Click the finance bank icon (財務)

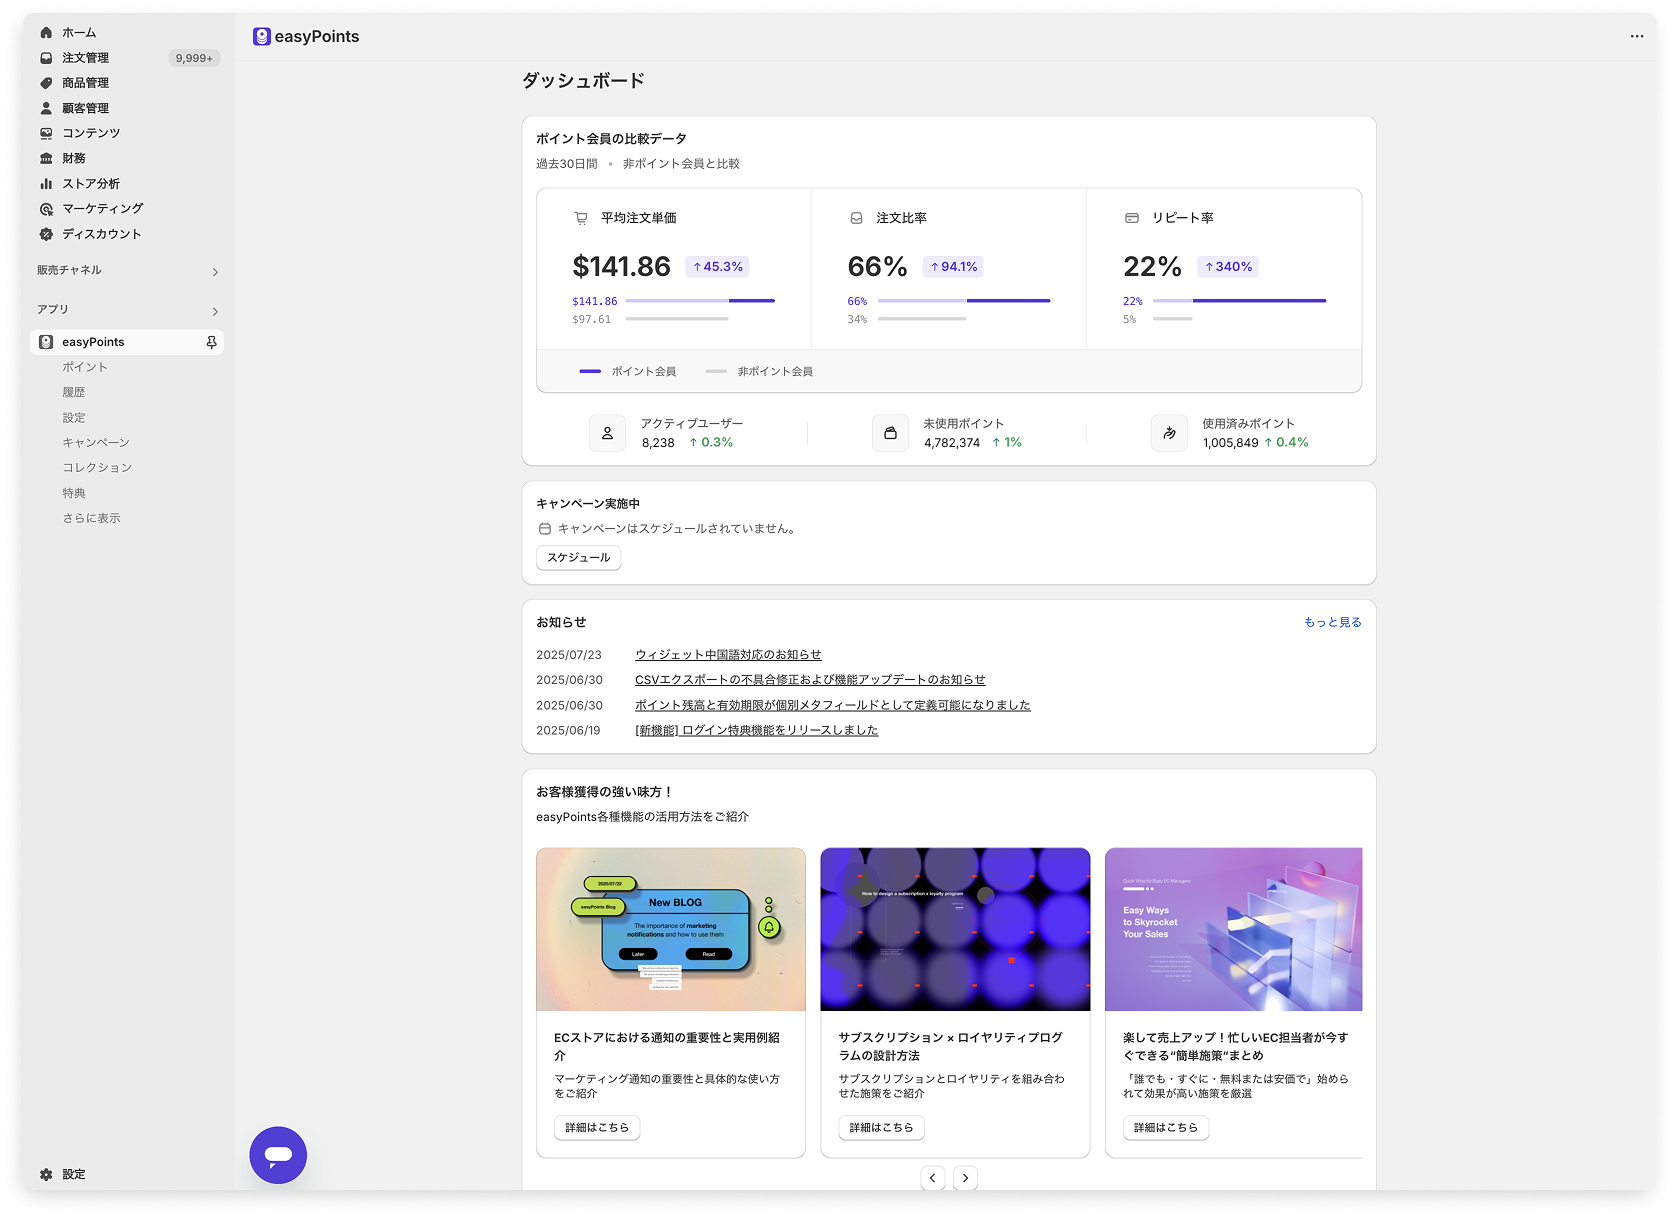[46, 158]
